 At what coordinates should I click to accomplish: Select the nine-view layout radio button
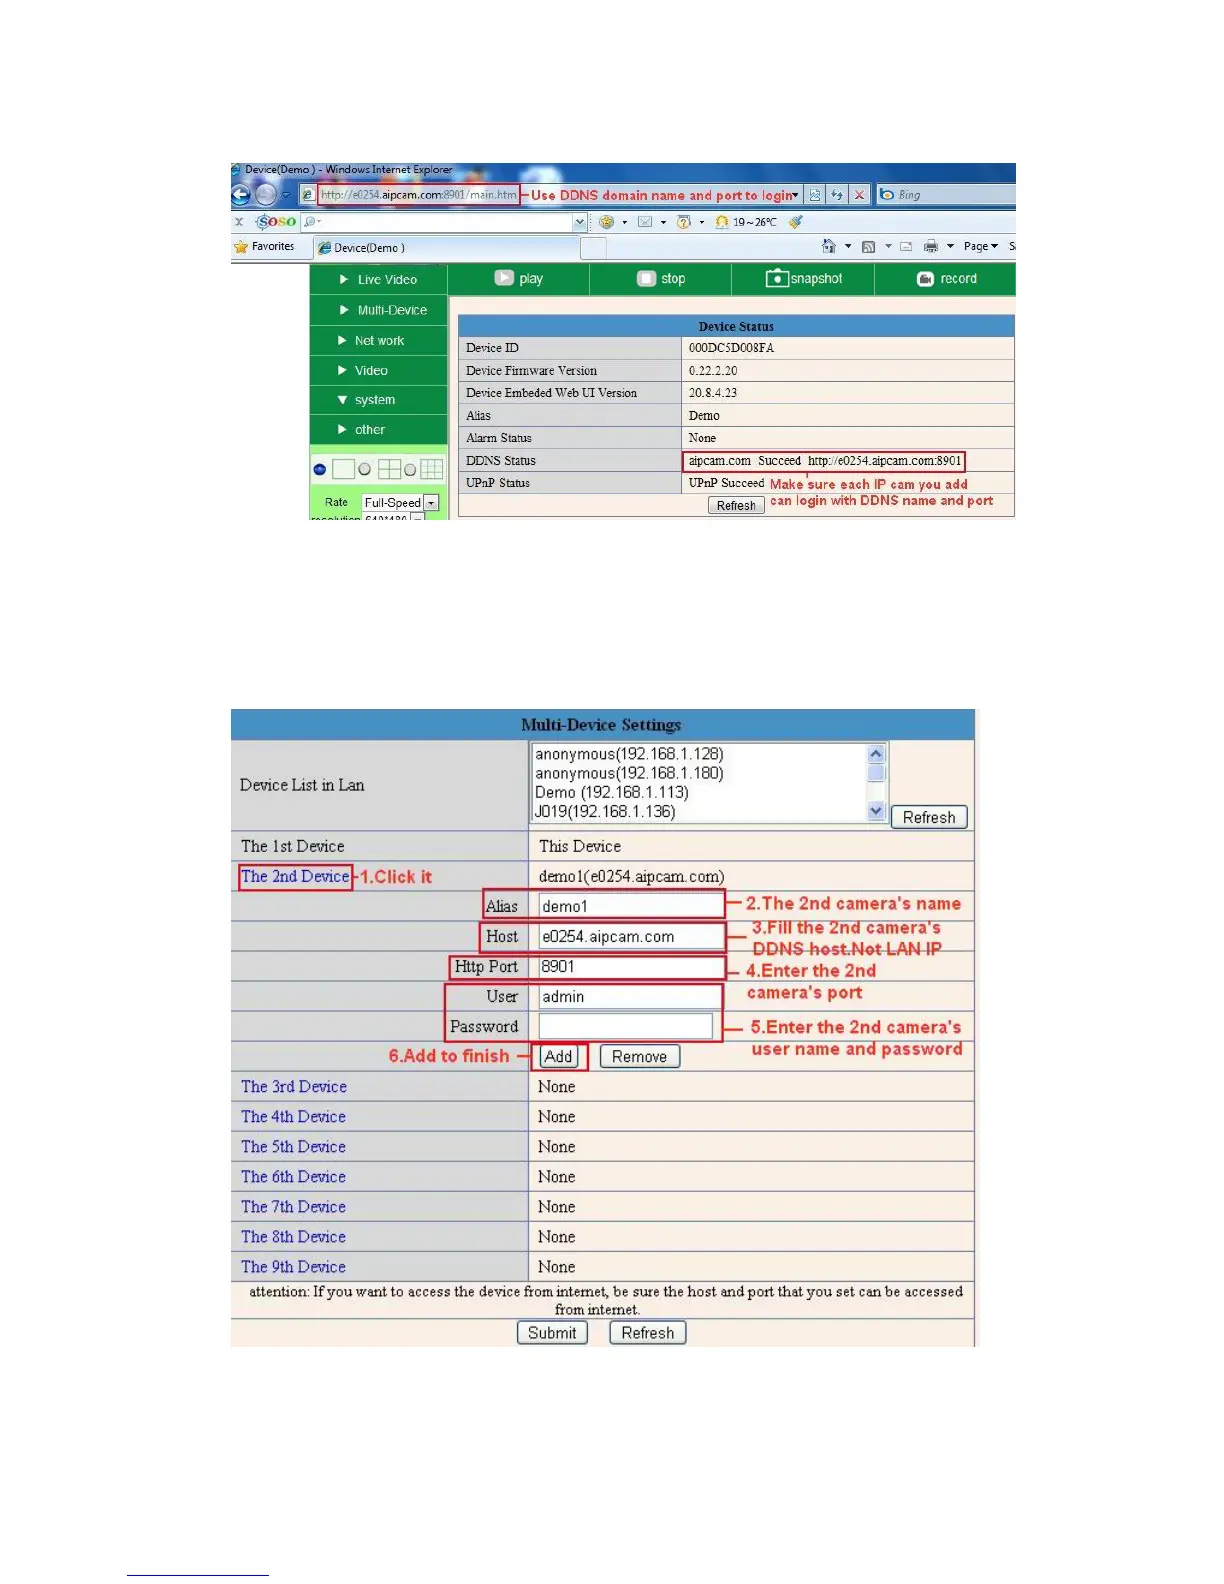click(410, 469)
